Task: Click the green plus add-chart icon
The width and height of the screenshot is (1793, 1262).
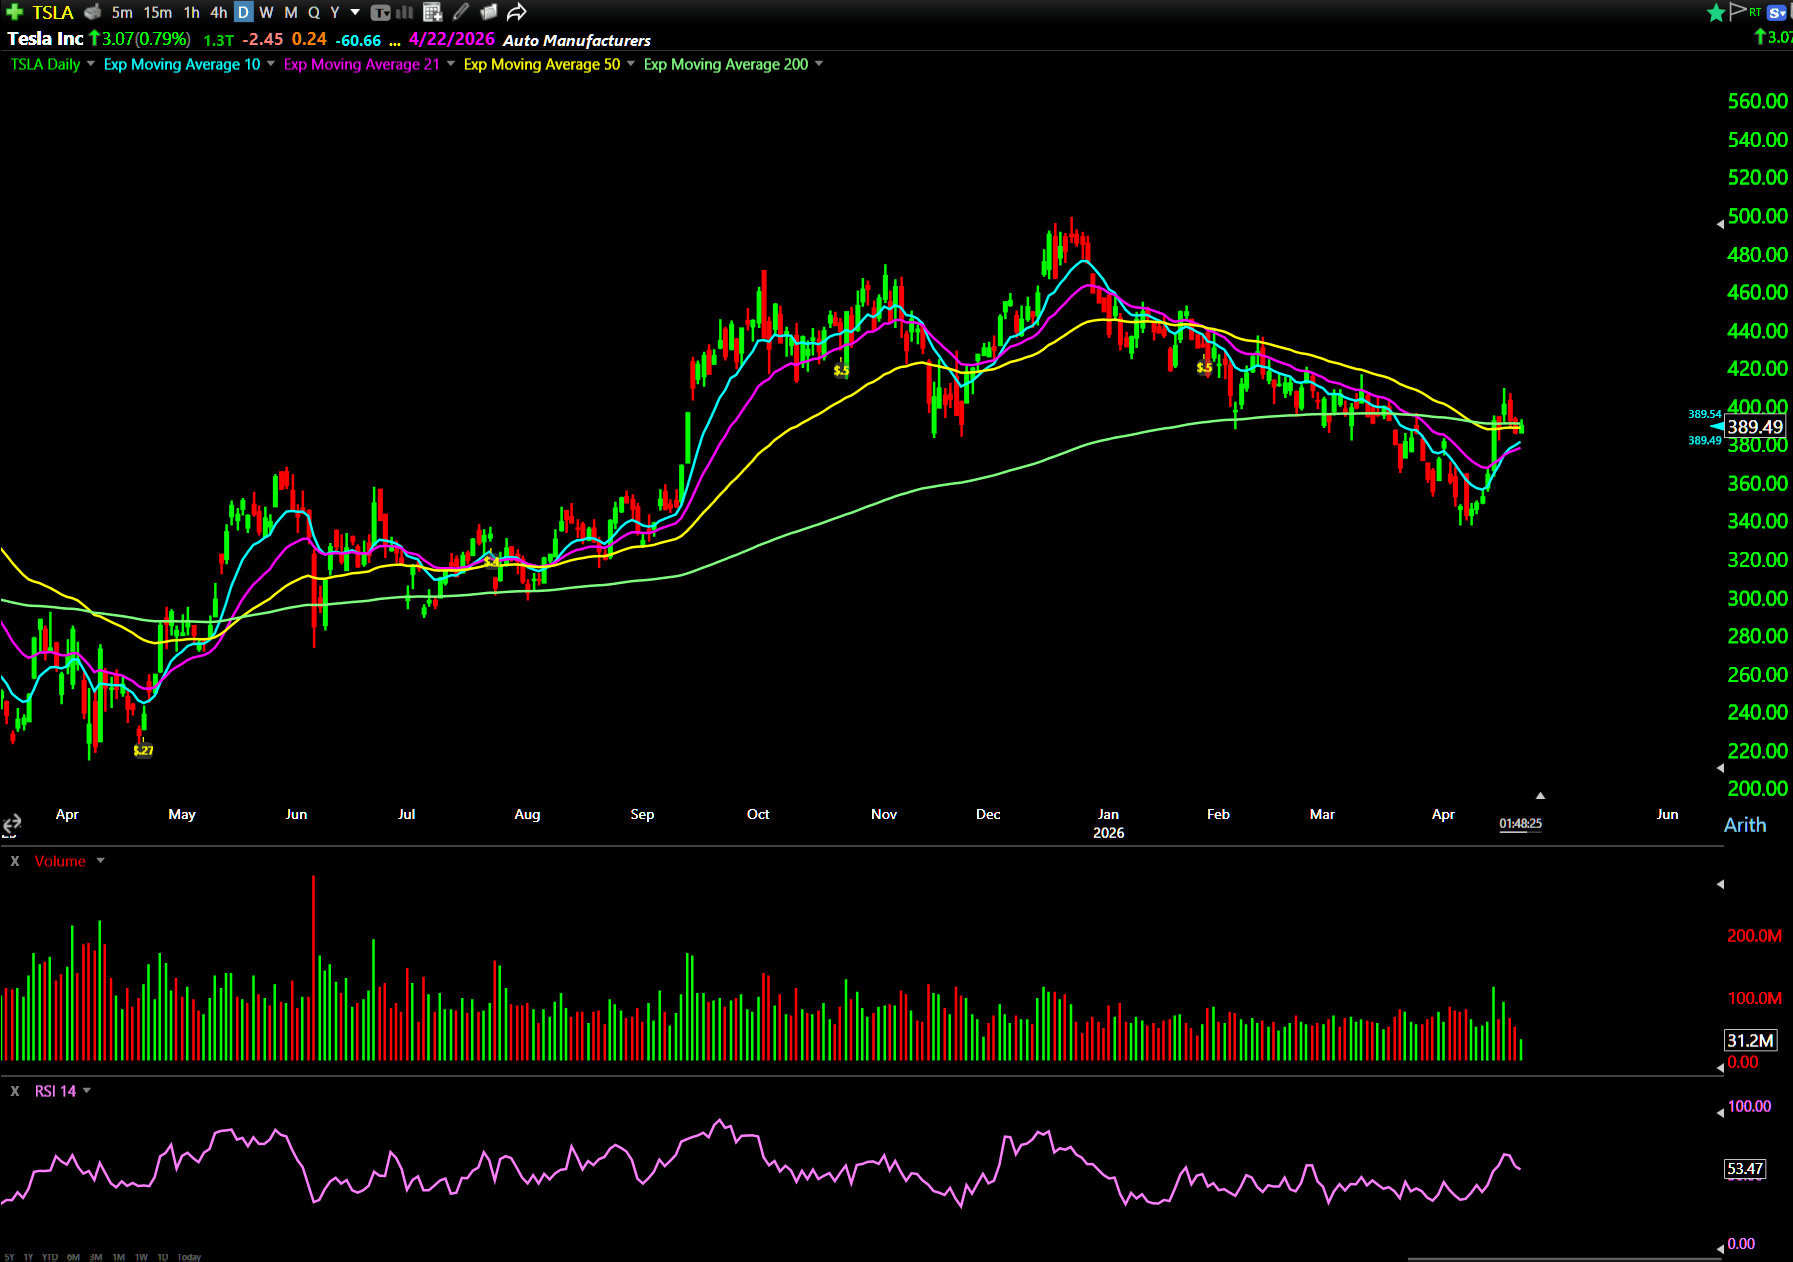Action: click(14, 12)
